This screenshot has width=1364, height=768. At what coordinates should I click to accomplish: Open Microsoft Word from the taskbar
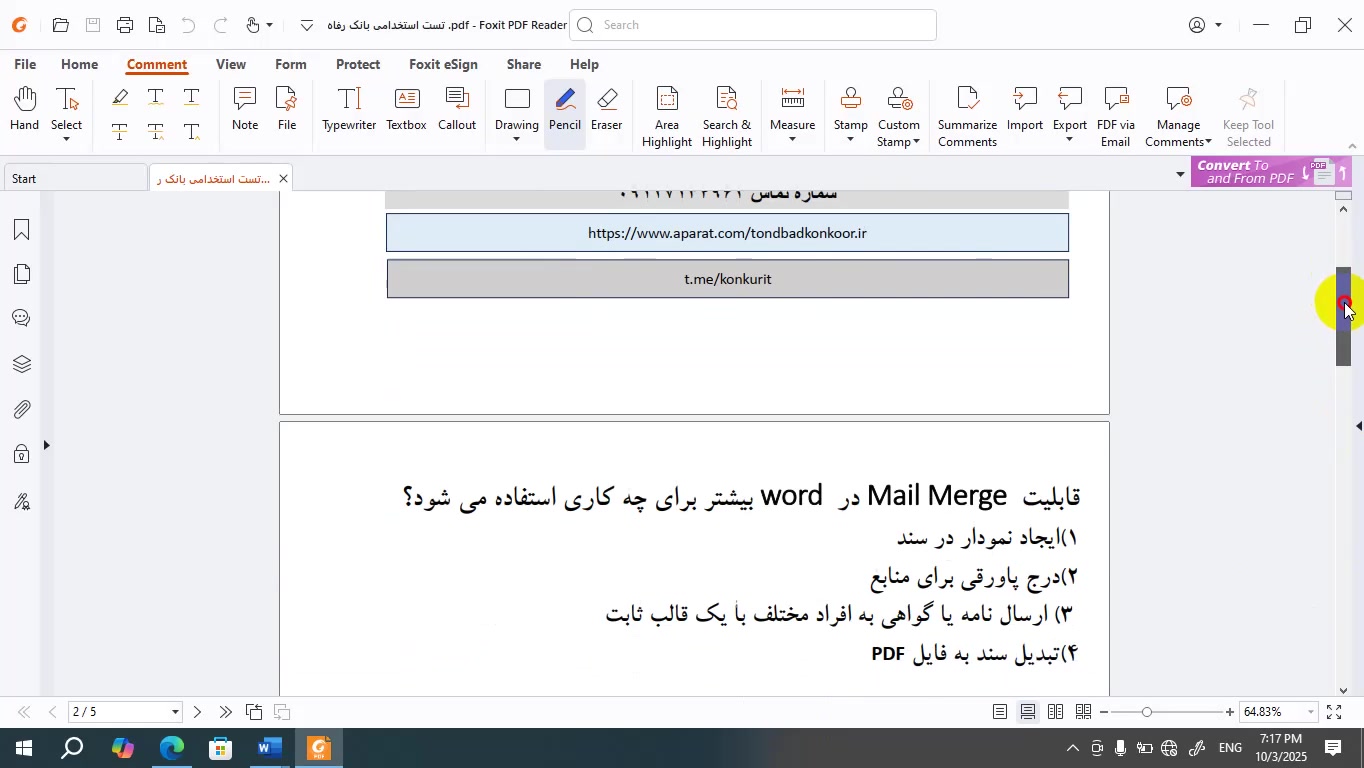[269, 748]
